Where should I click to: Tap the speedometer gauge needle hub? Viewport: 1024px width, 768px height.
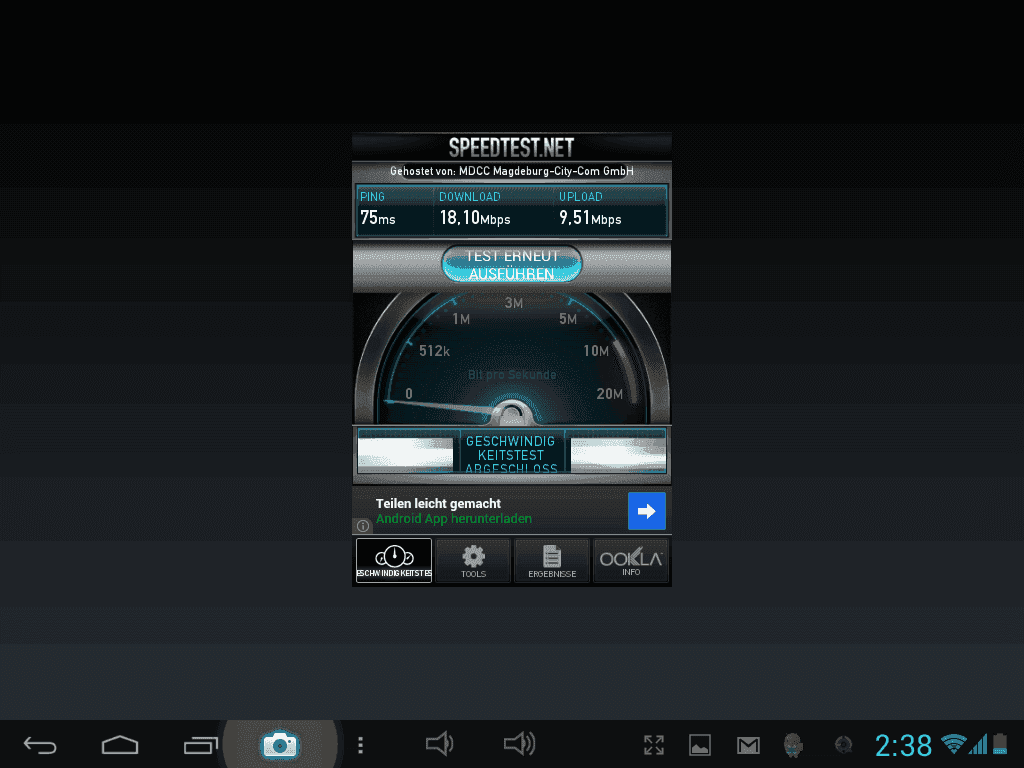512,413
